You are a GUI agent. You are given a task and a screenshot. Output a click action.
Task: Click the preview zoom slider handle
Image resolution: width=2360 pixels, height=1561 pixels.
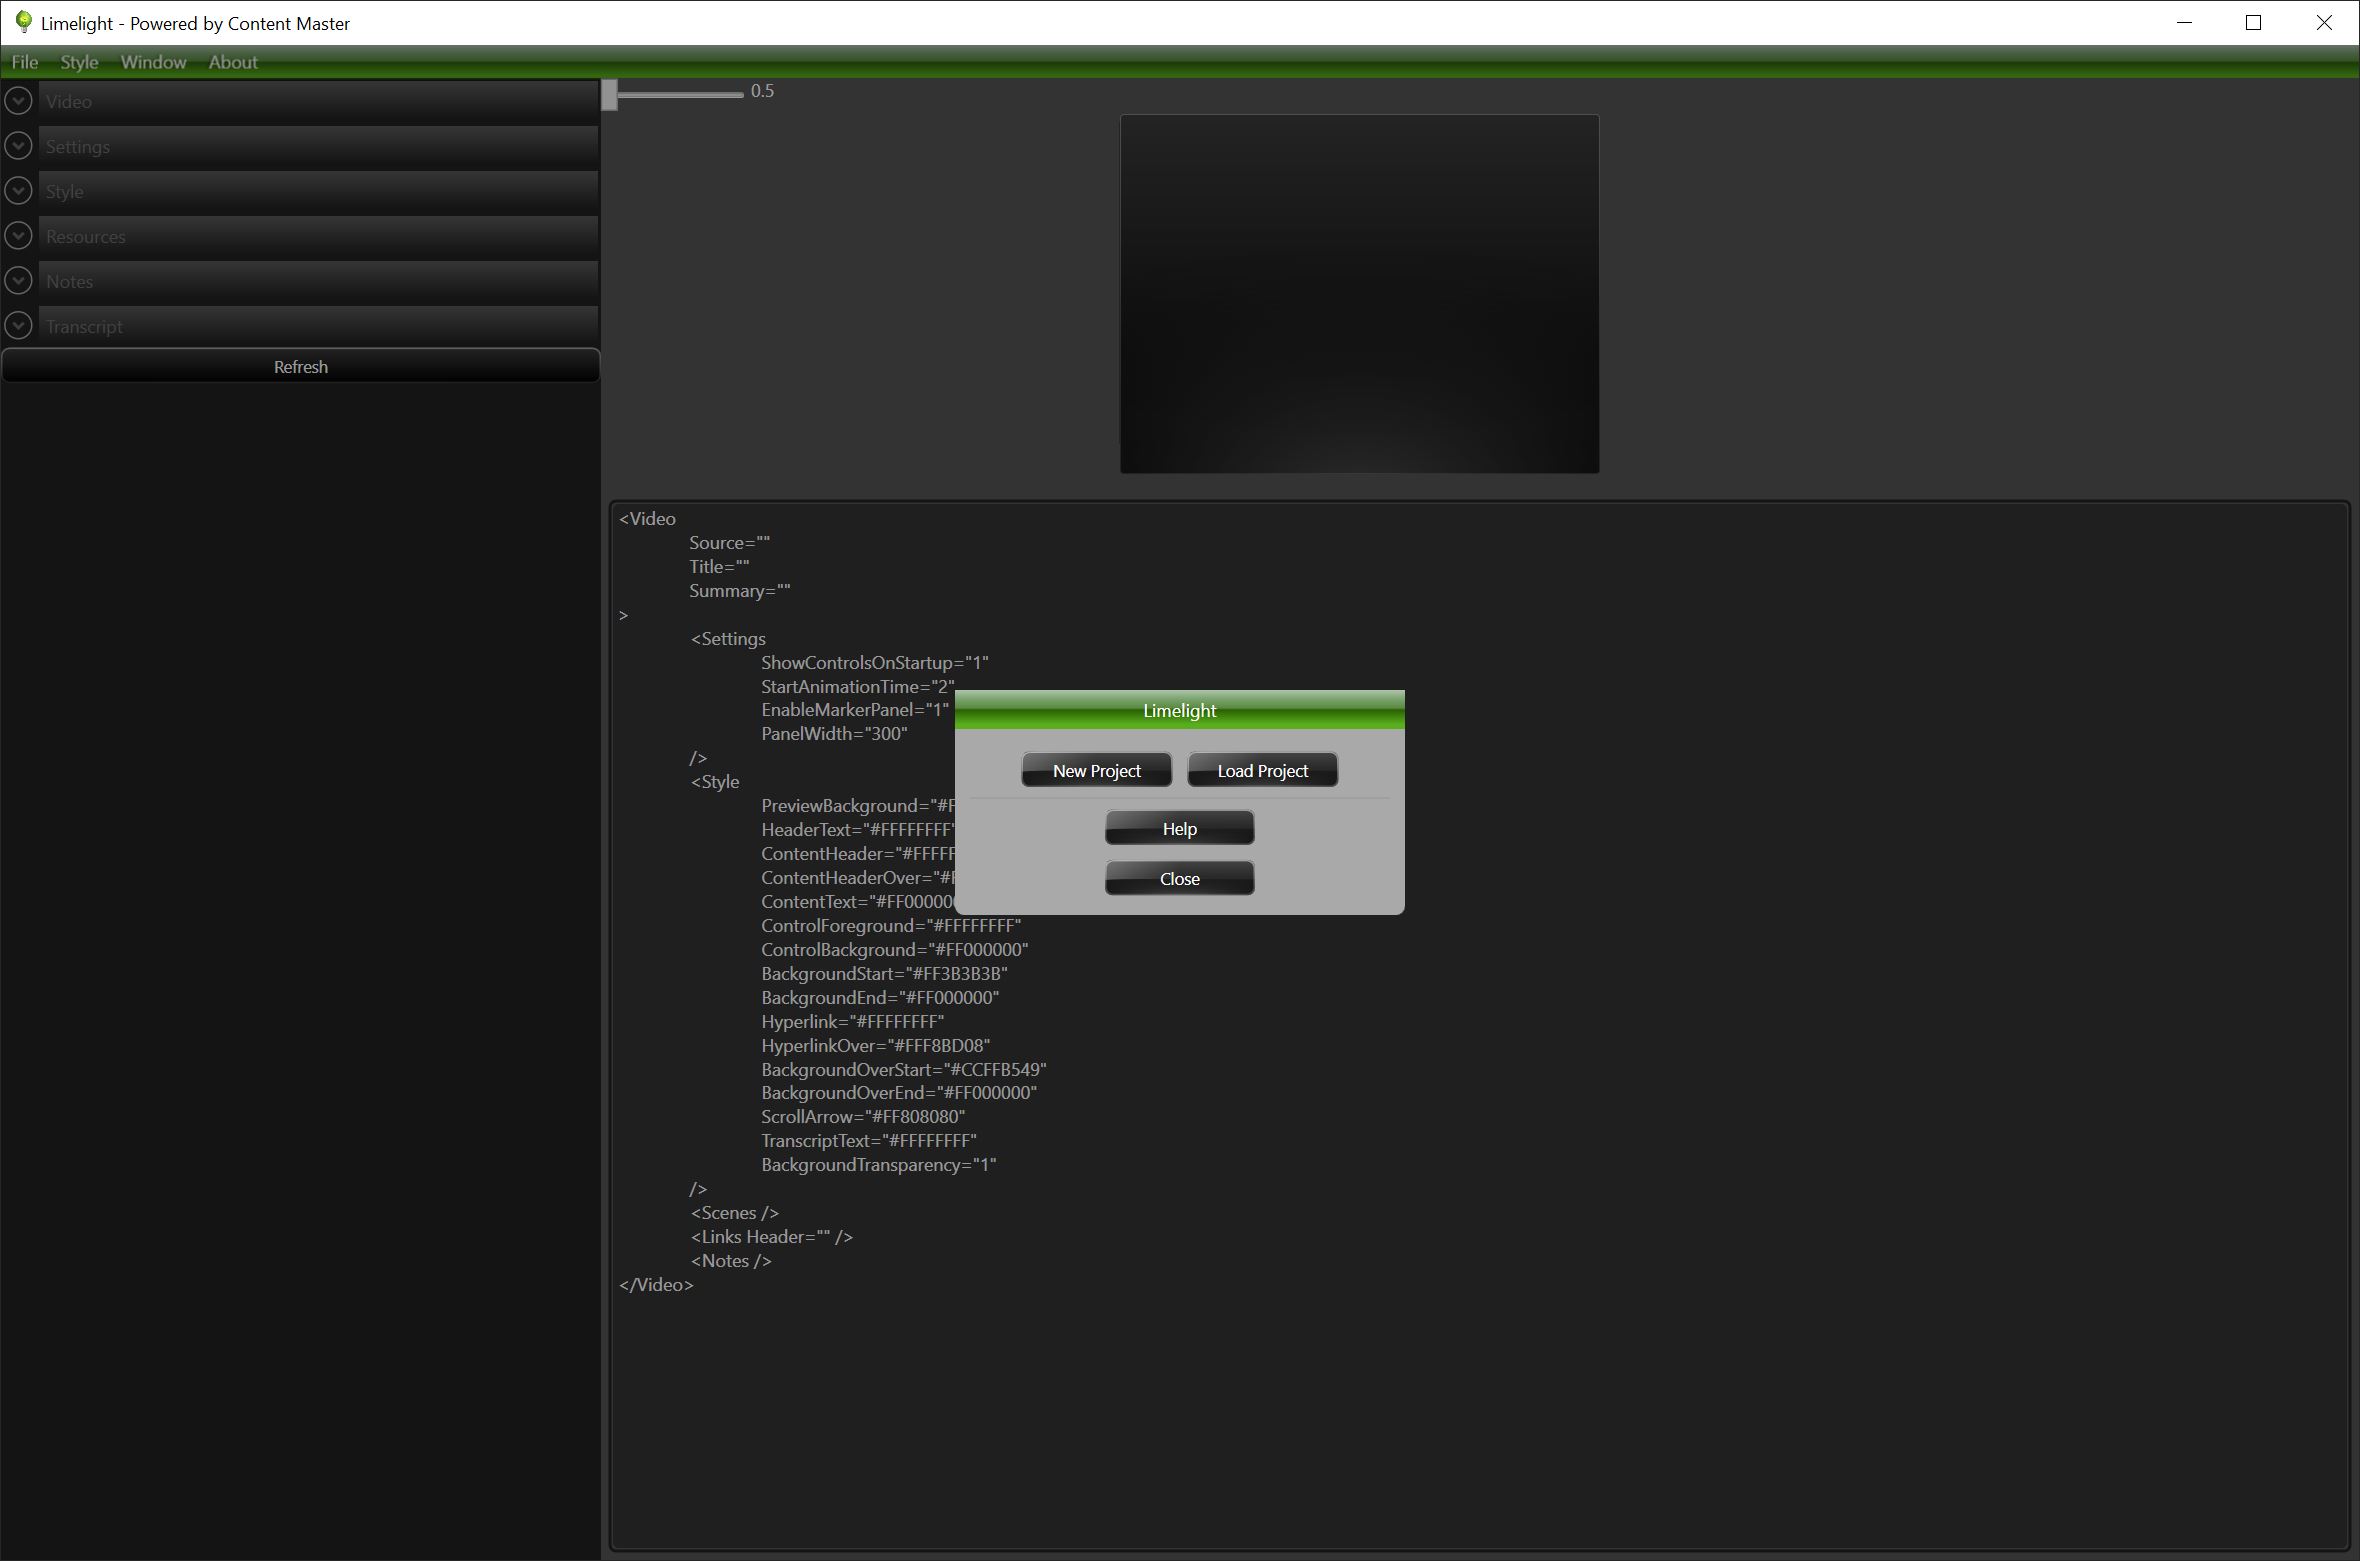[610, 95]
